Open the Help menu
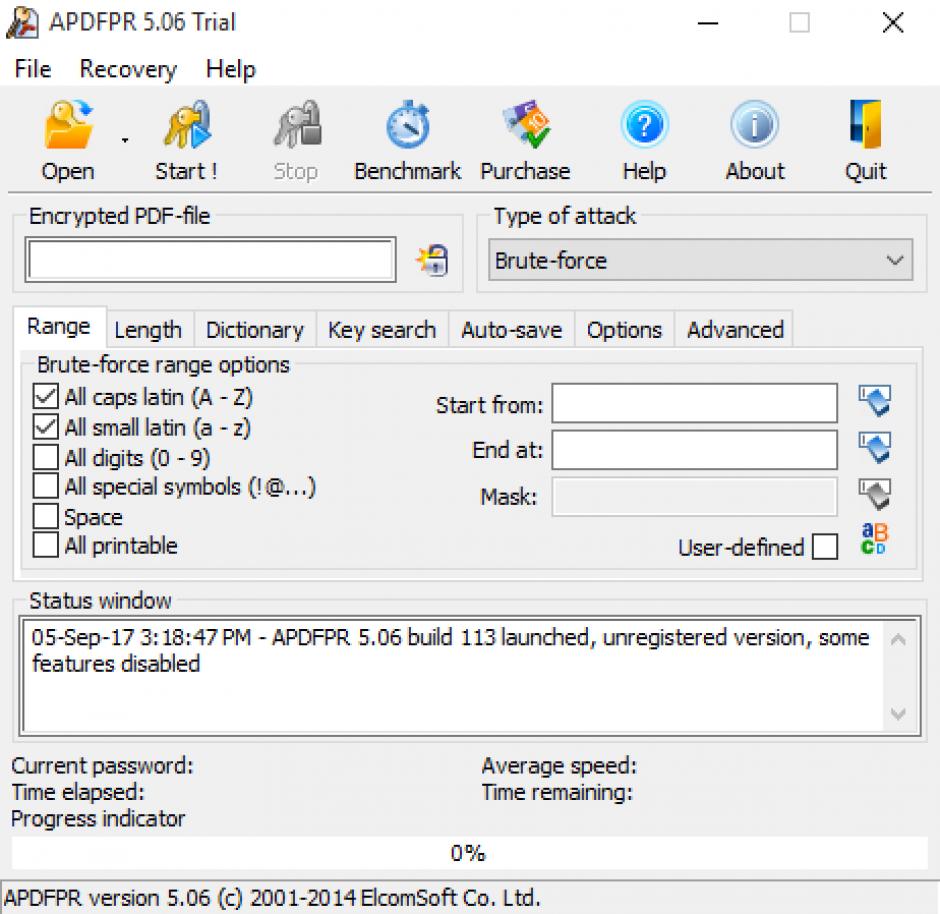Viewport: 940px width, 914px height. [231, 69]
